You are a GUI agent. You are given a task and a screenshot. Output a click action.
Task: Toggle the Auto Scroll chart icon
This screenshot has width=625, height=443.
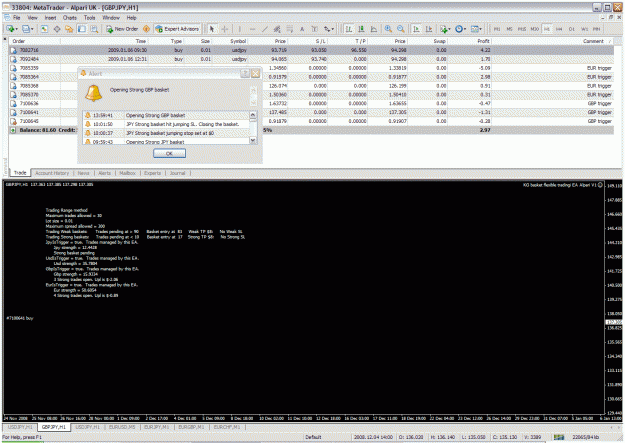(416, 29)
